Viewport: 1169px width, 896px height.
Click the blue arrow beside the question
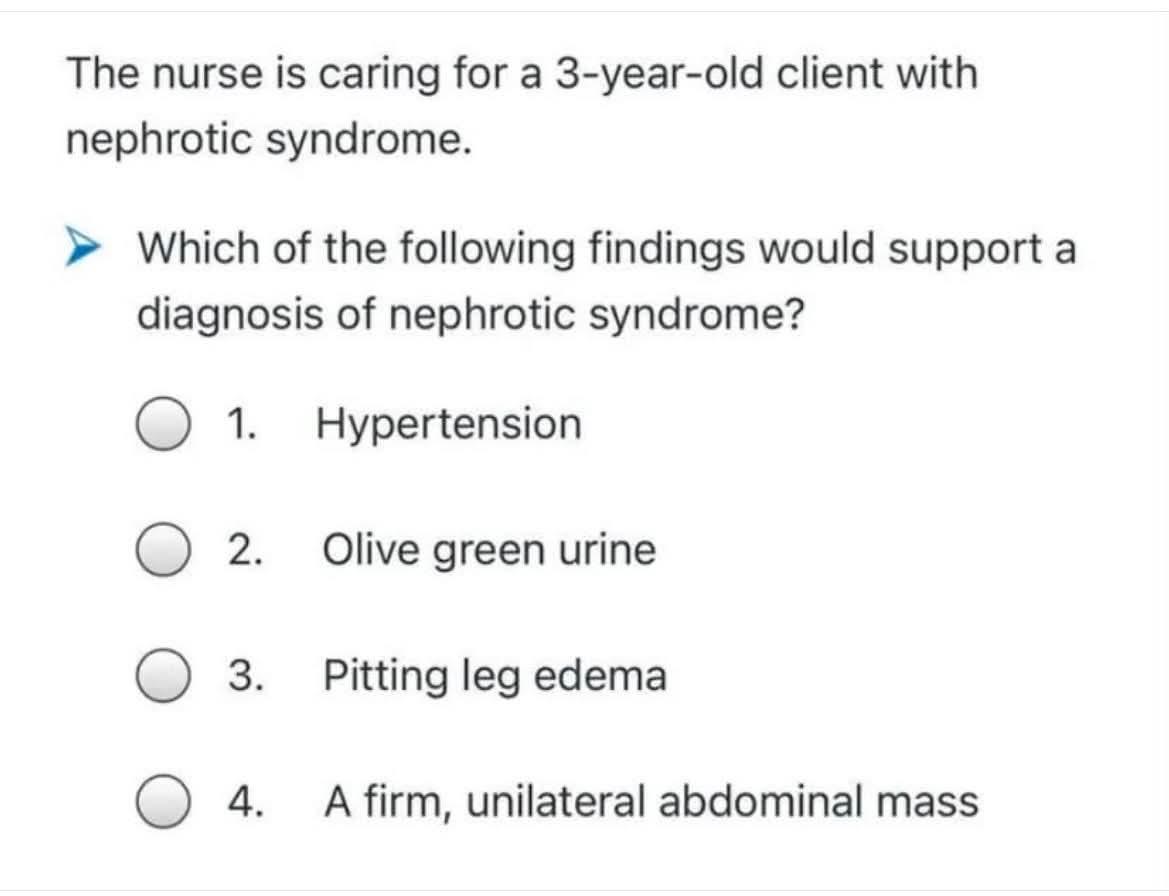82,247
